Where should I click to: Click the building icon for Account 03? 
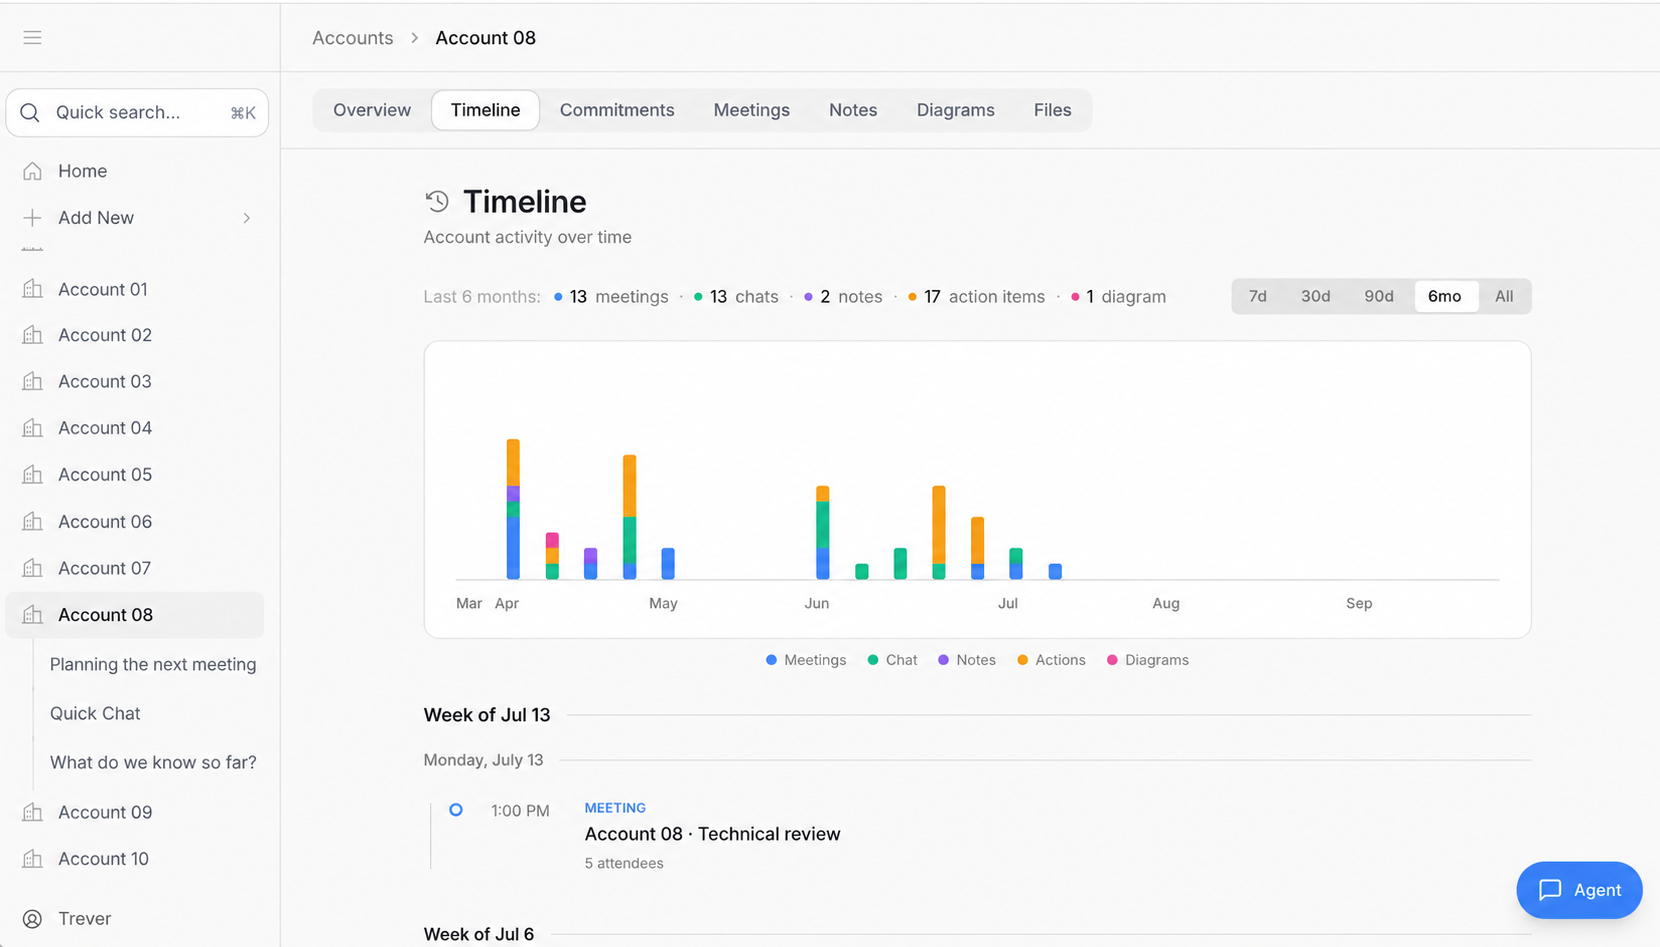click(32, 381)
